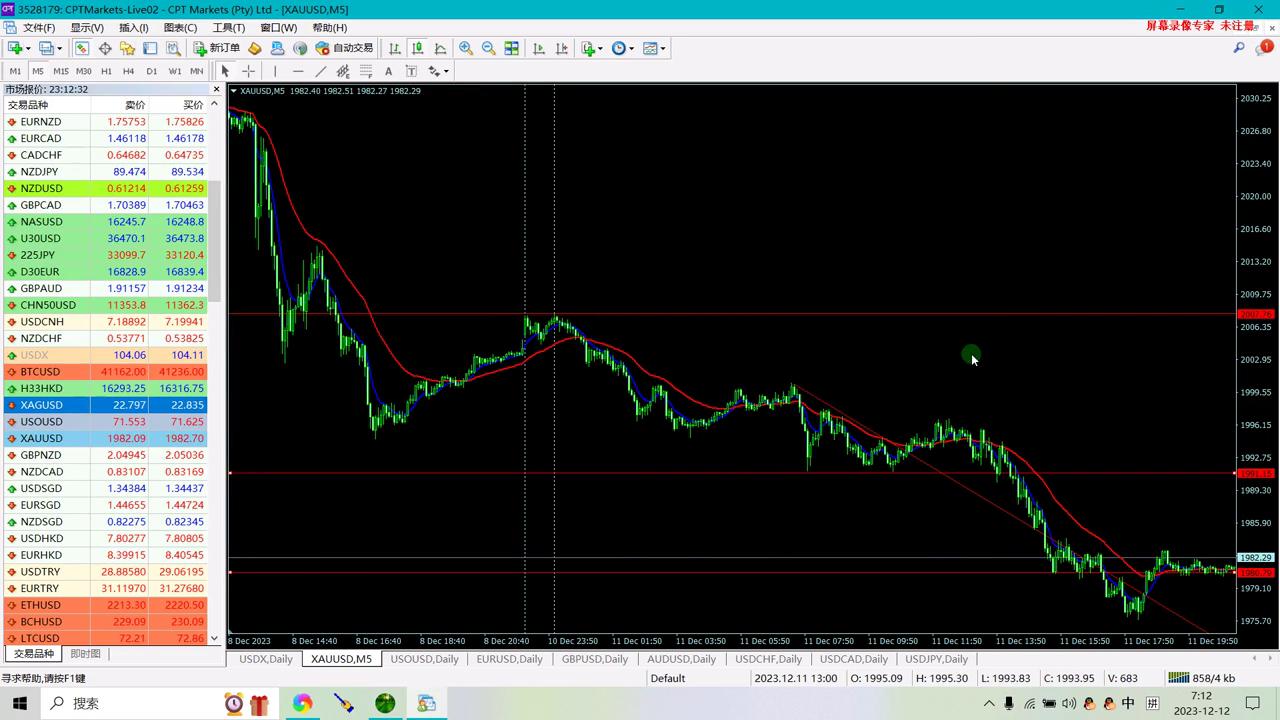Draw a vertical line tool
The height and width of the screenshot is (720, 1280).
coord(275,71)
